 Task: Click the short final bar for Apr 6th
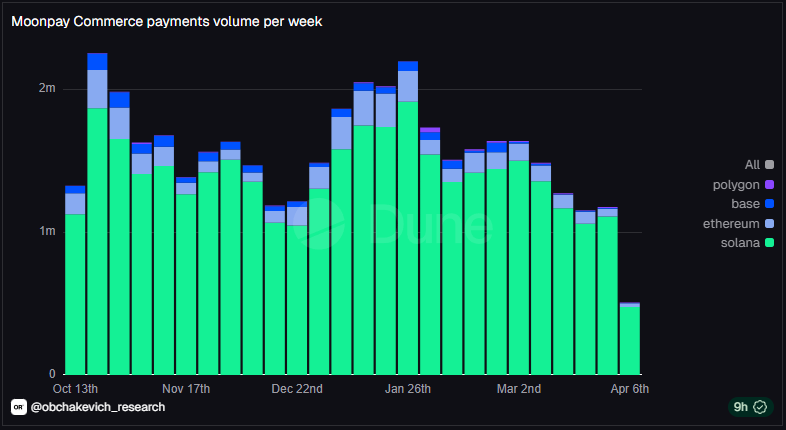point(629,340)
